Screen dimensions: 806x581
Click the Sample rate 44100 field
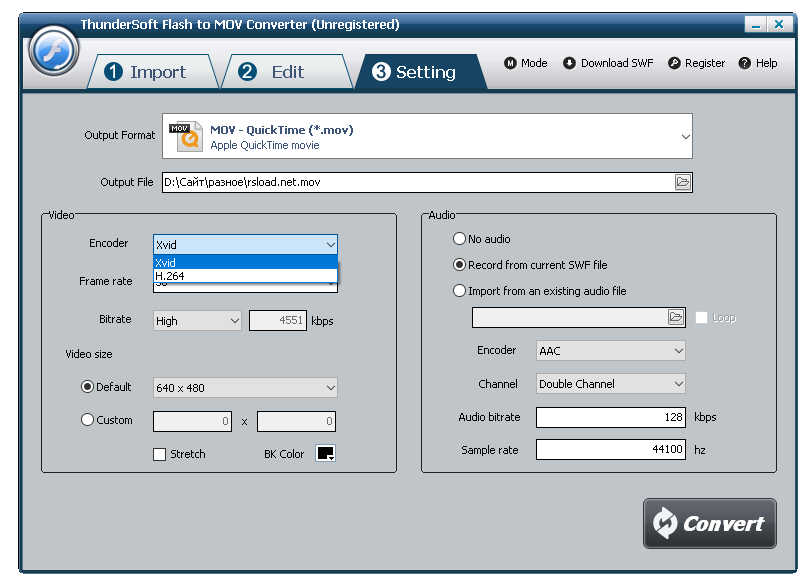pyautogui.click(x=611, y=449)
